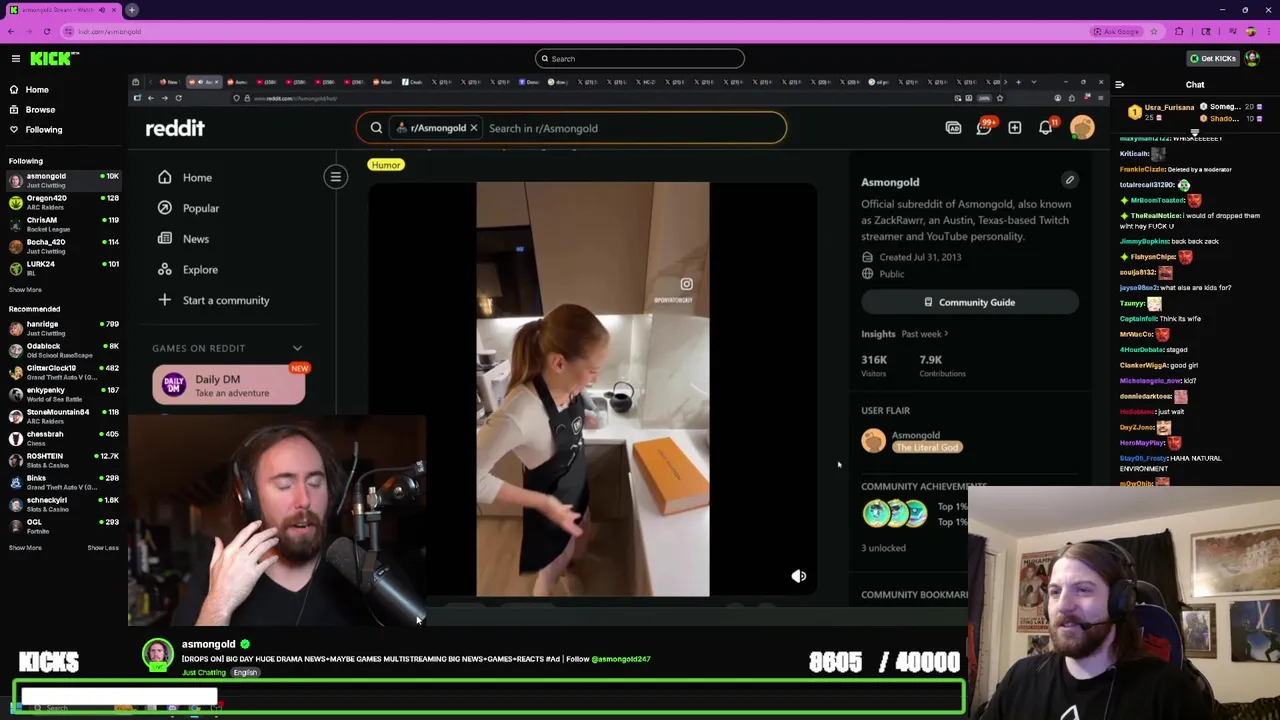
Task: Click Instagram icon on the video
Action: 686,284
